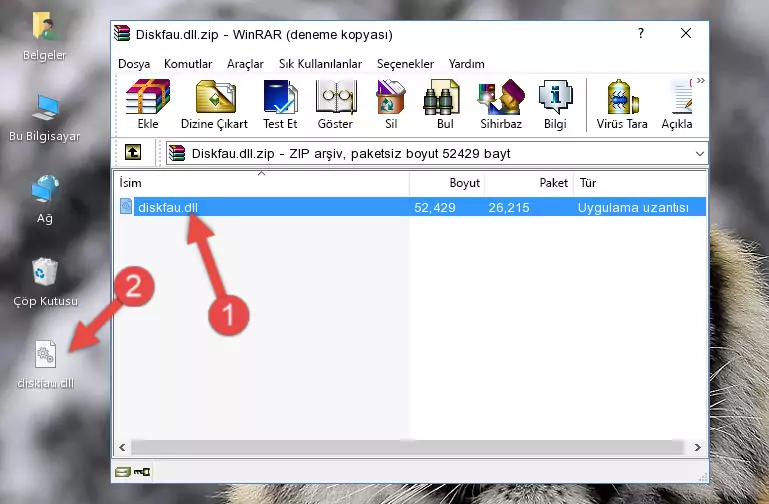Click the 26,215 packed size value
769x504 pixels.
(x=509, y=207)
